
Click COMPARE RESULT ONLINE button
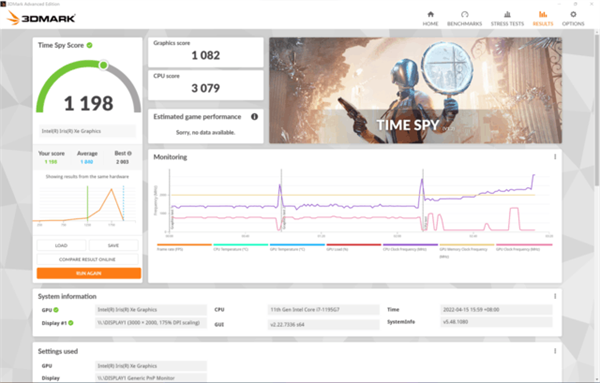[x=87, y=259]
